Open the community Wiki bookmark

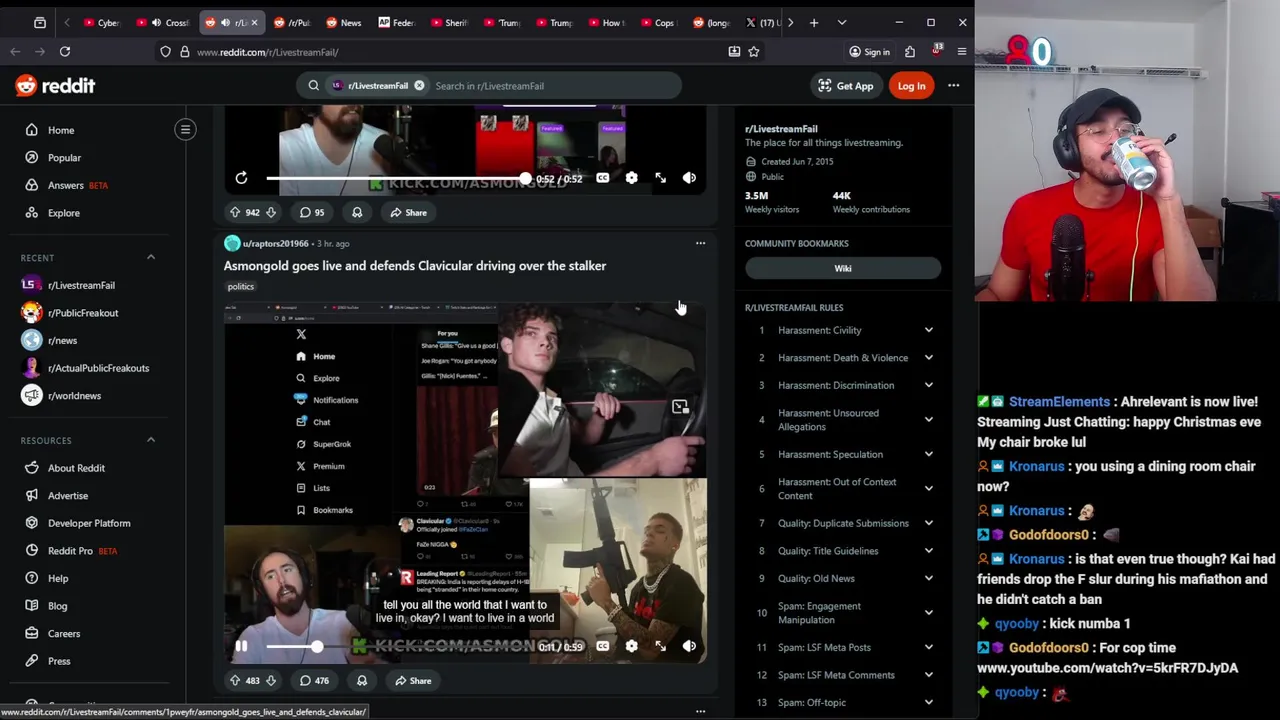843,268
